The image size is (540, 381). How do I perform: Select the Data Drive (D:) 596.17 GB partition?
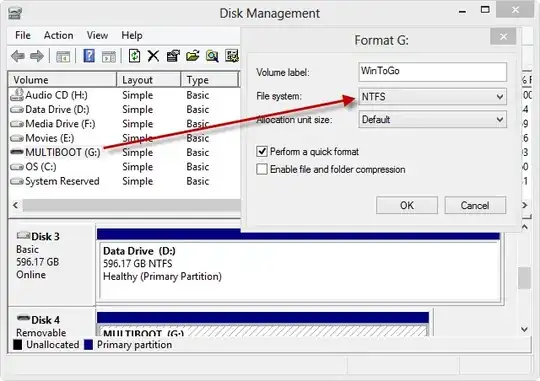[300, 271]
